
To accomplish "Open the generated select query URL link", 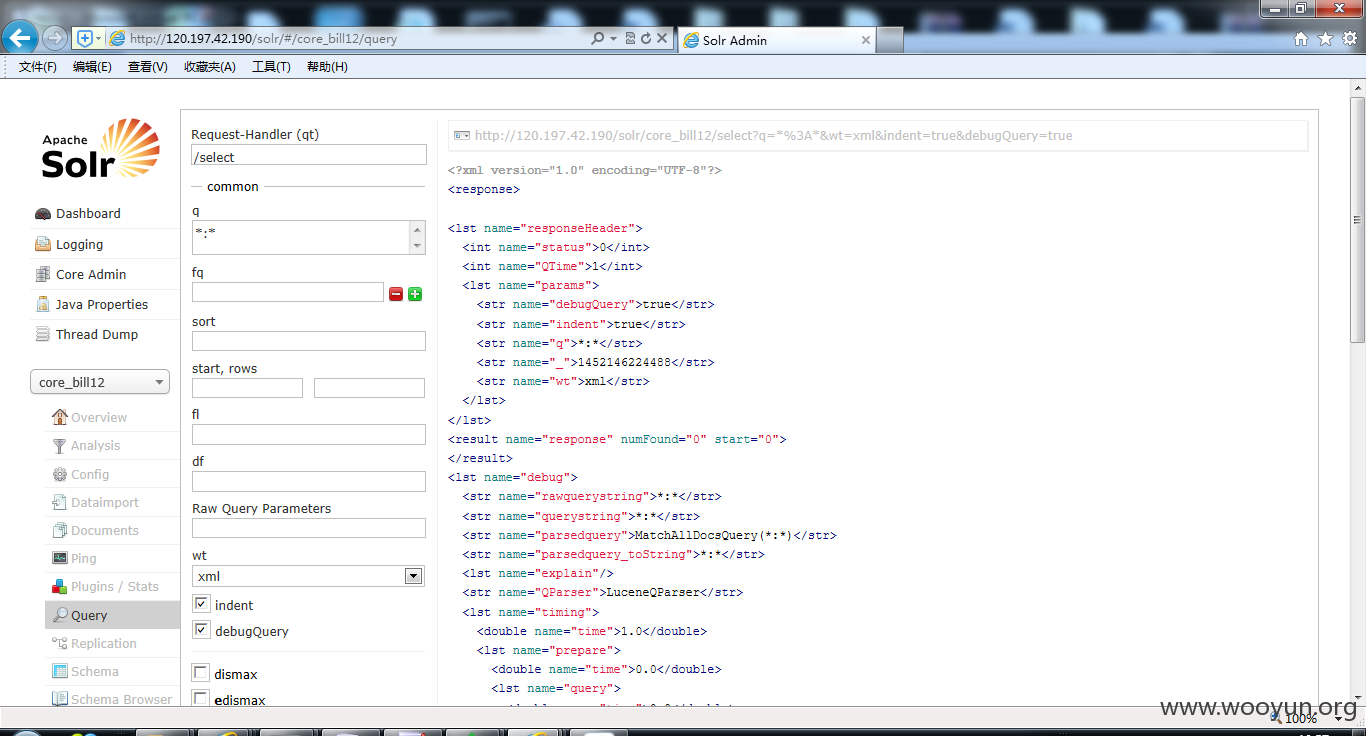I will tap(773, 135).
